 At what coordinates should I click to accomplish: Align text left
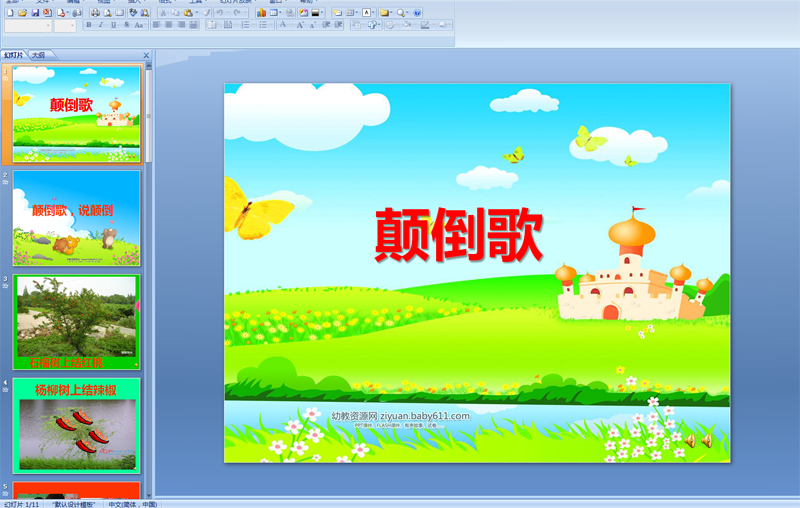tap(156, 24)
